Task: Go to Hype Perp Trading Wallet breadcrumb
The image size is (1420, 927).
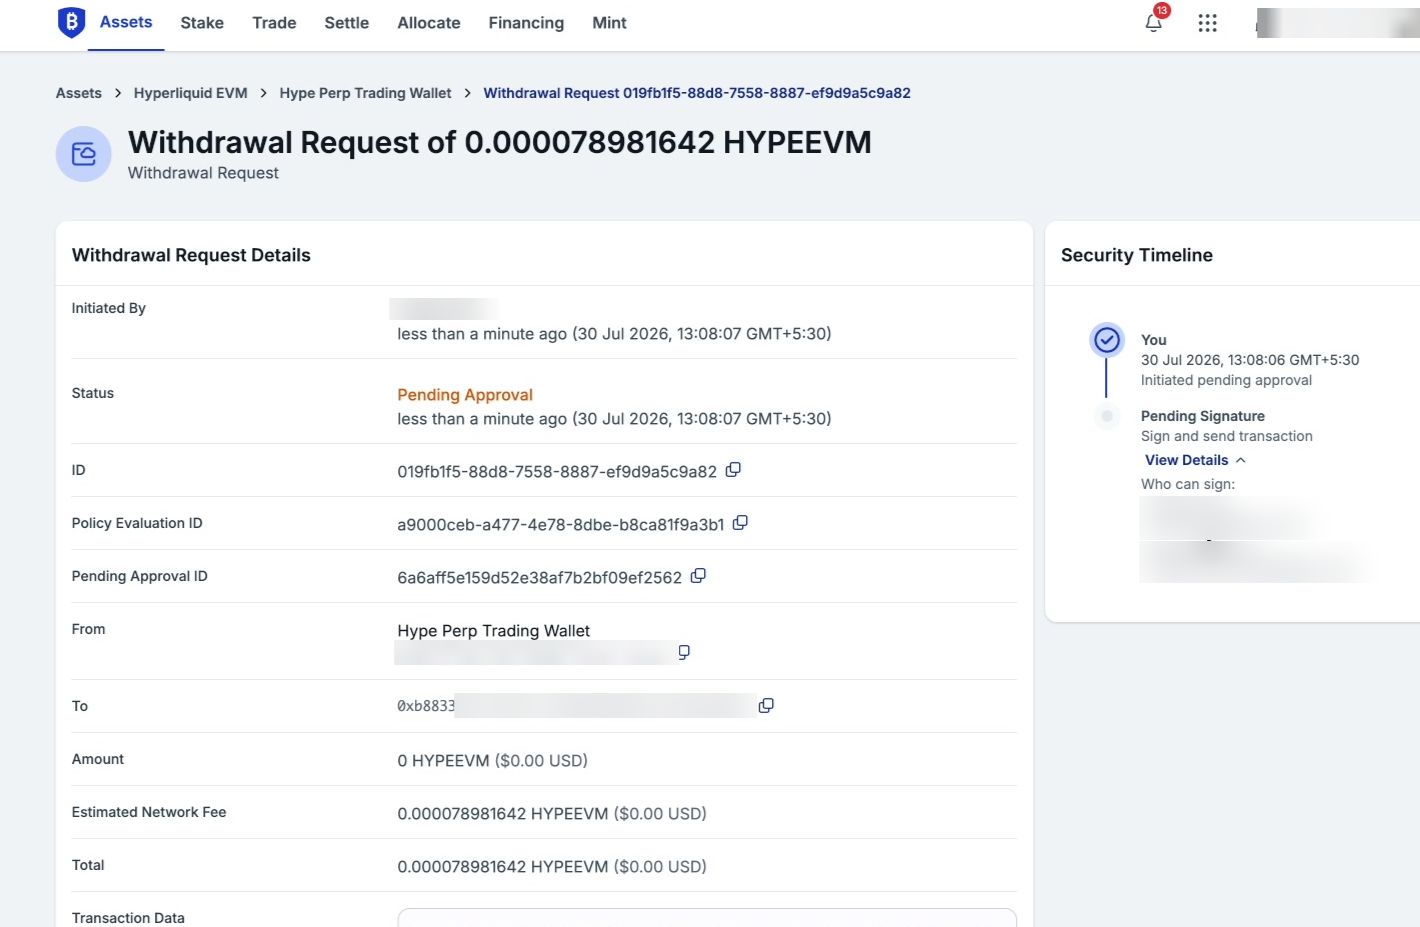Action: coord(365,93)
